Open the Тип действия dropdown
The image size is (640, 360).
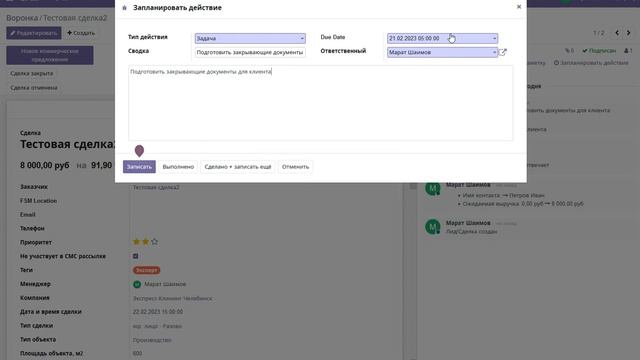point(250,38)
